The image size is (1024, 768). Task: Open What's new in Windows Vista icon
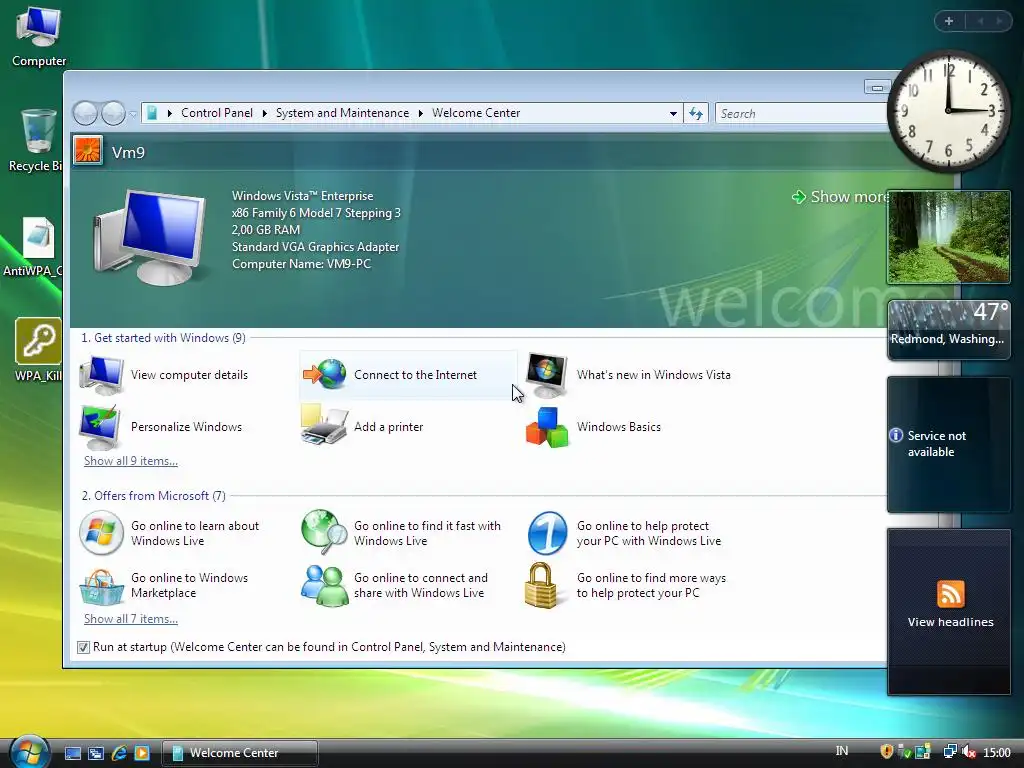click(x=547, y=375)
